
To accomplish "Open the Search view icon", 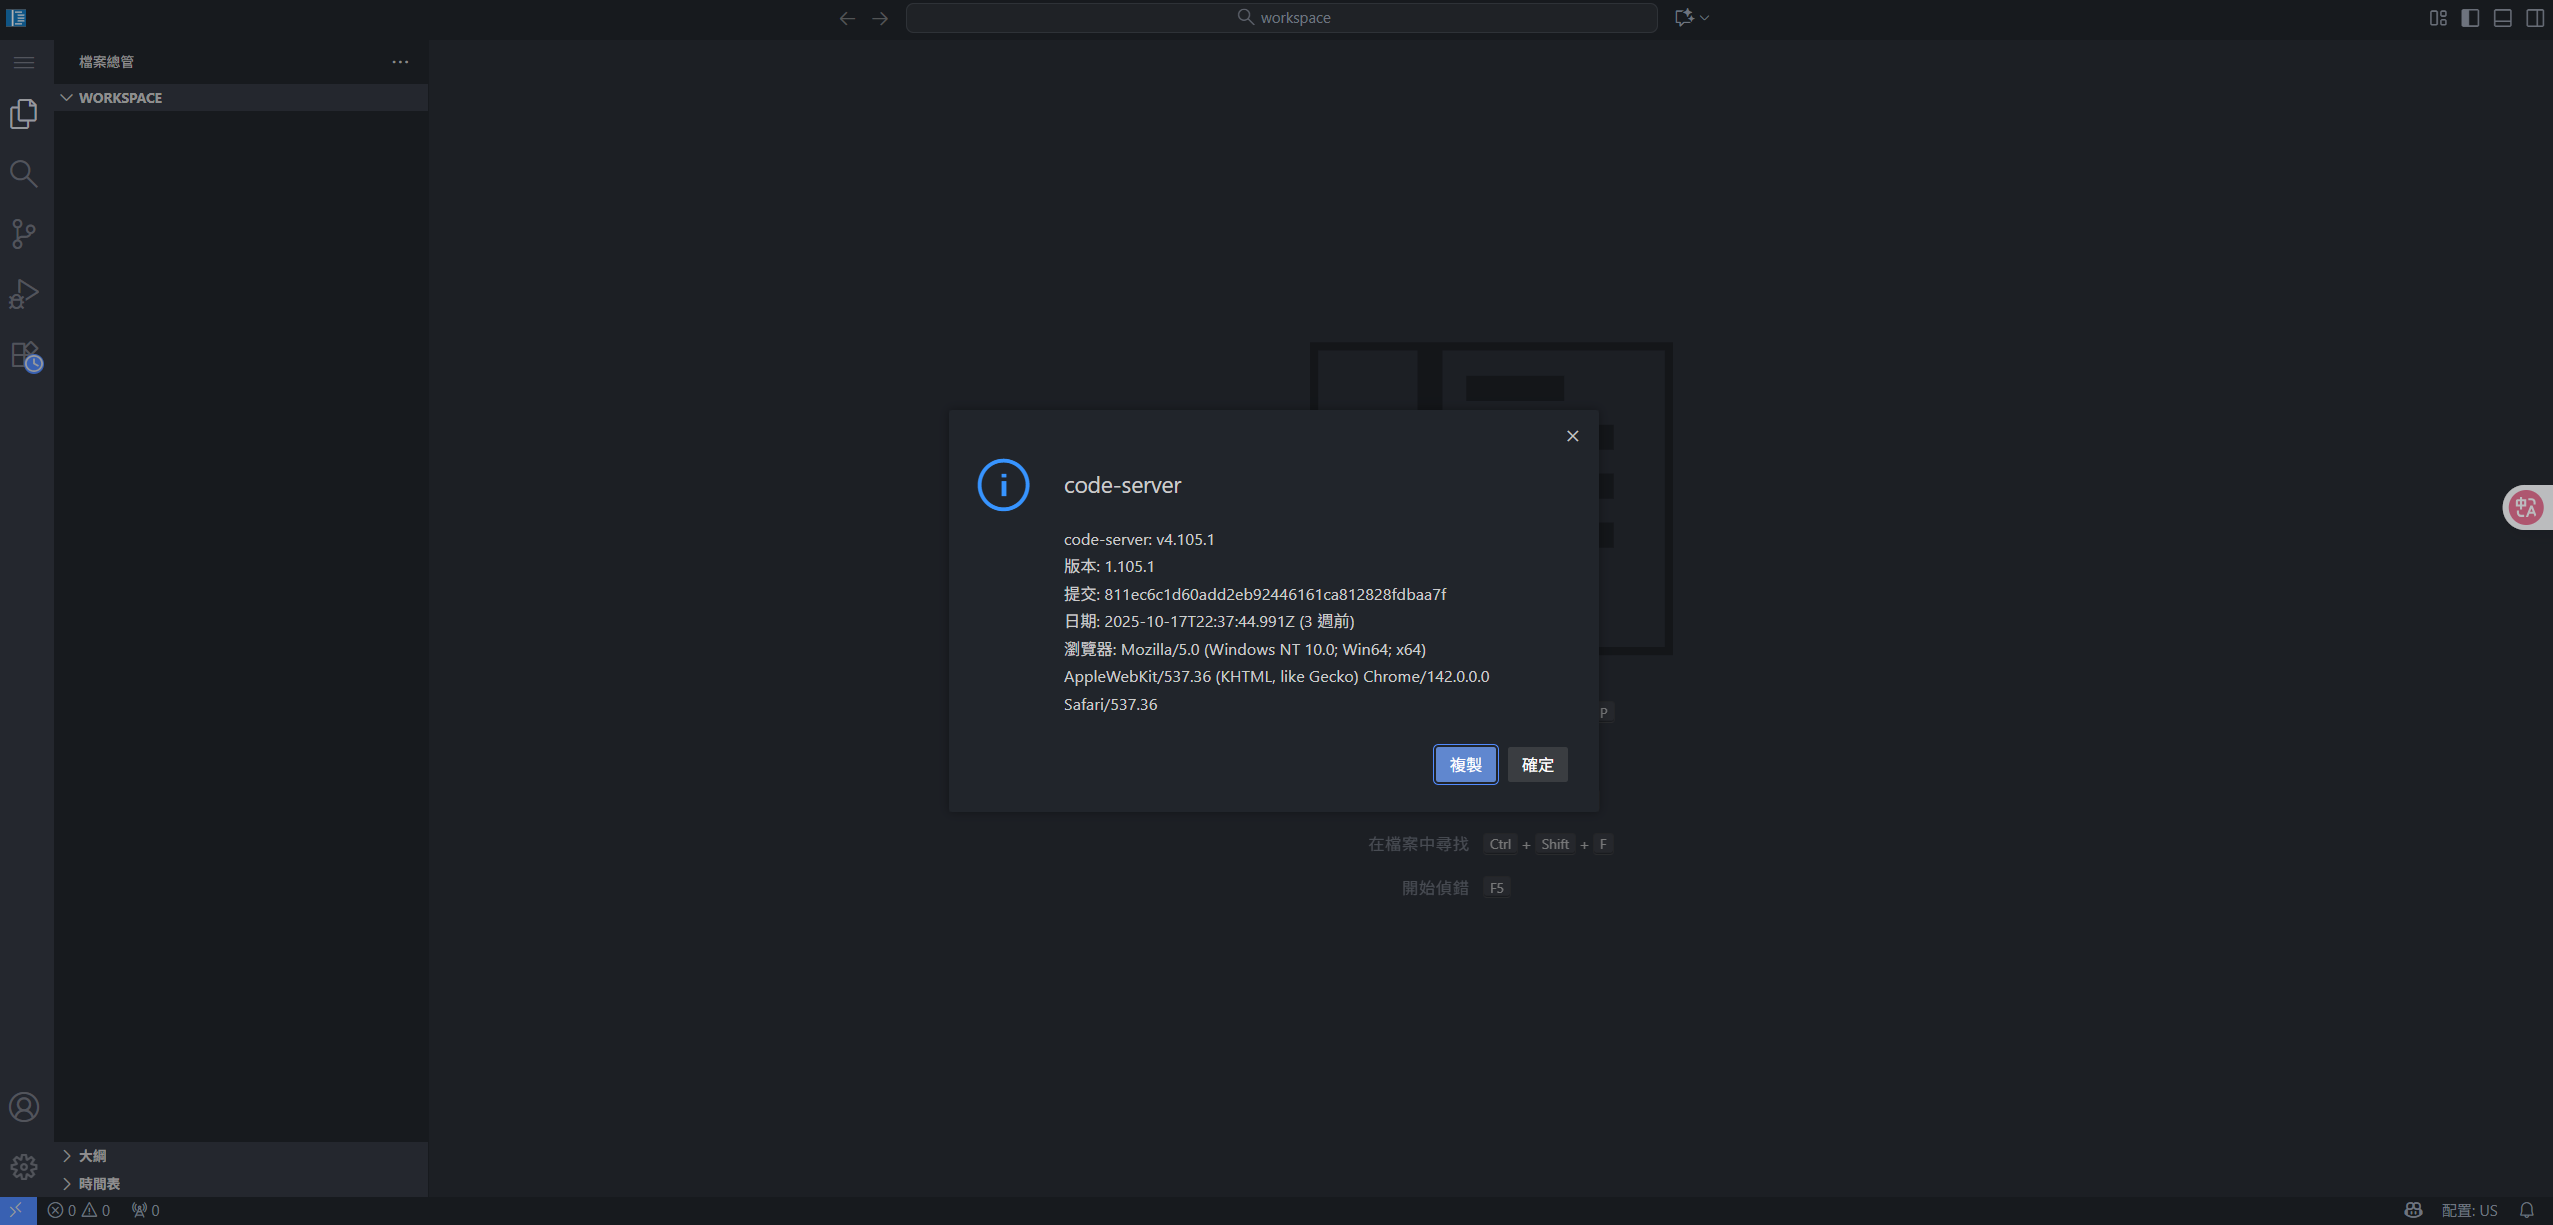I will click(x=24, y=174).
